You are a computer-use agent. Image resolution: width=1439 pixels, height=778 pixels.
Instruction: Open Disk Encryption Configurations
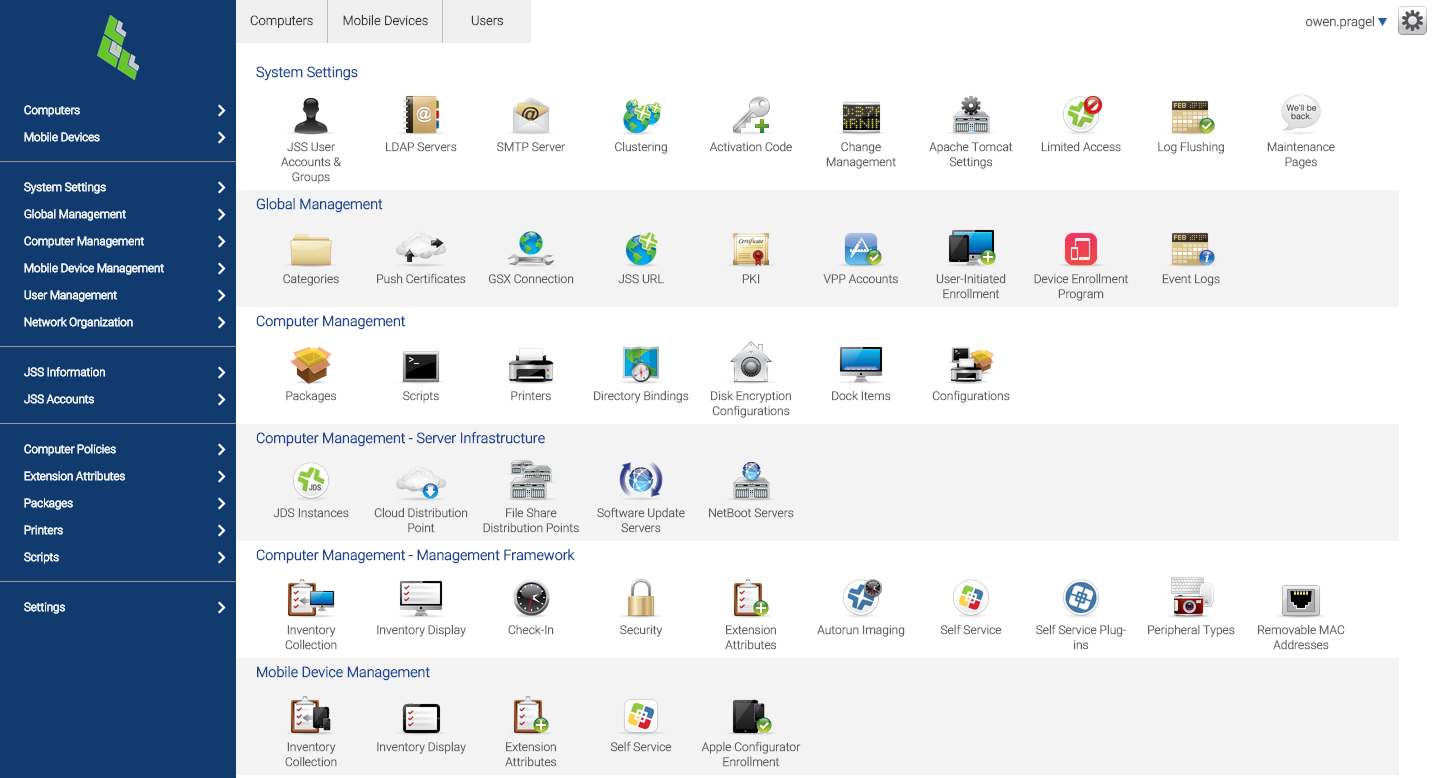pyautogui.click(x=751, y=363)
